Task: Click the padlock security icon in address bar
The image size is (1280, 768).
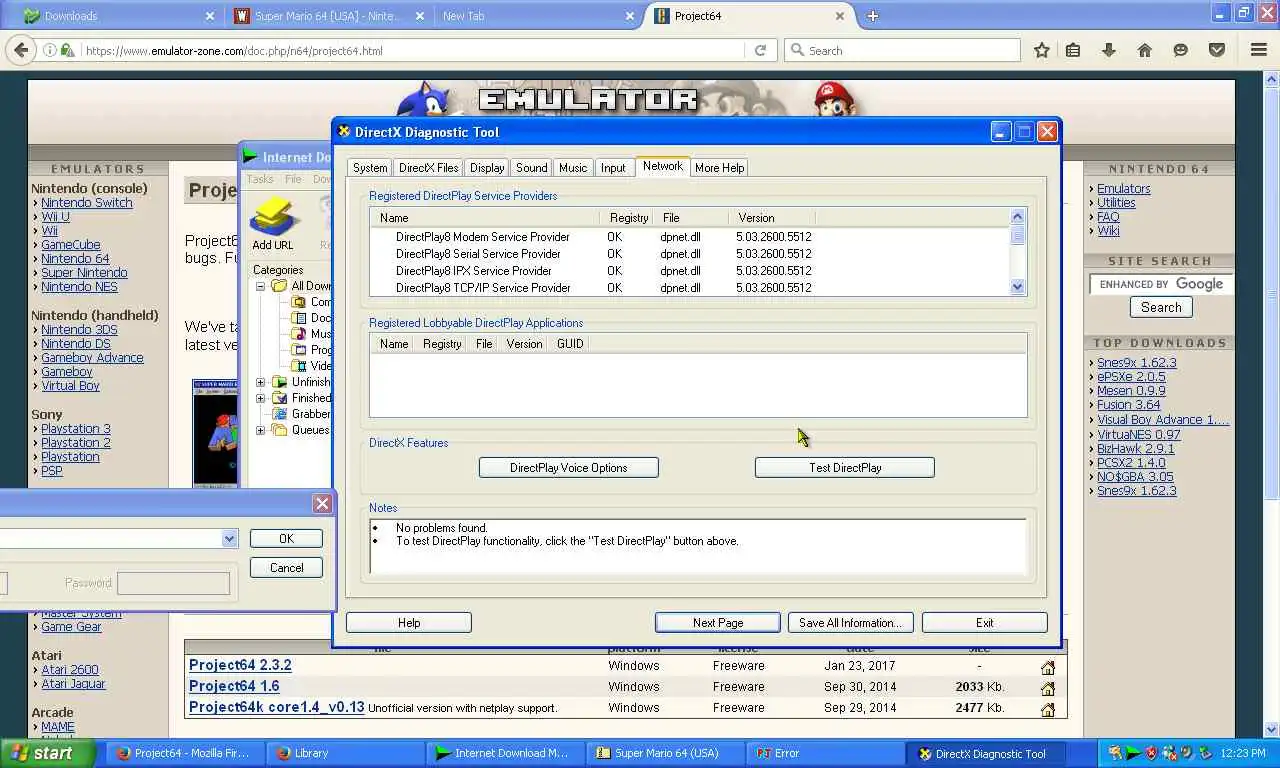Action: (x=66, y=50)
